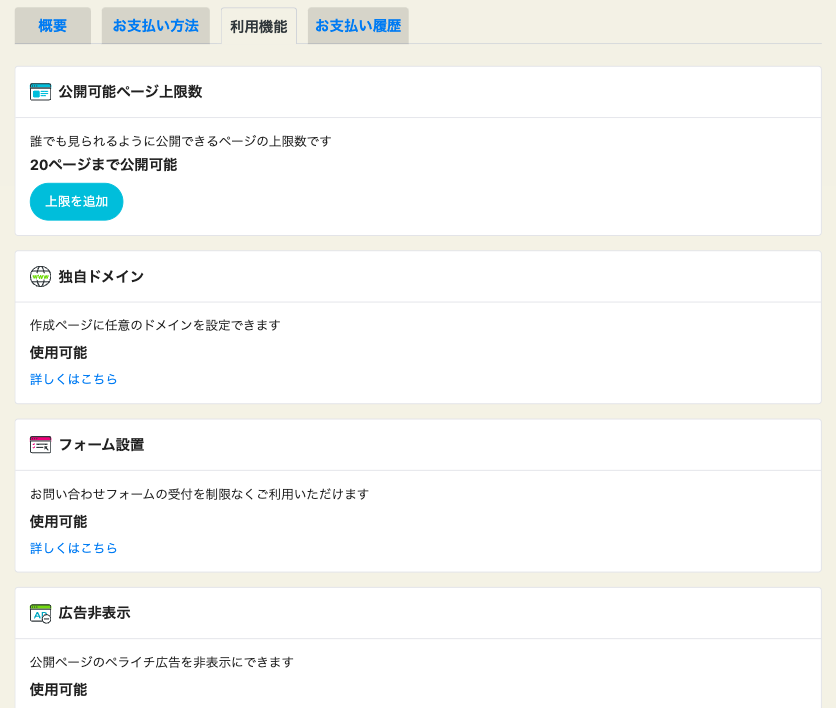Click the www globe icon beside 独自ドメイン
The width and height of the screenshot is (836, 708).
coord(41,276)
